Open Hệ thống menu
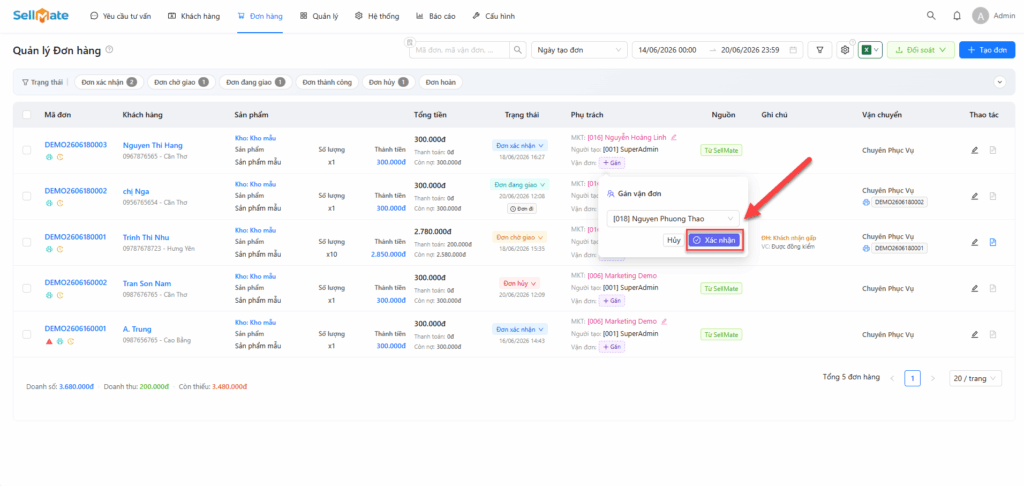This screenshot has height=486, width=1024. 377,16
